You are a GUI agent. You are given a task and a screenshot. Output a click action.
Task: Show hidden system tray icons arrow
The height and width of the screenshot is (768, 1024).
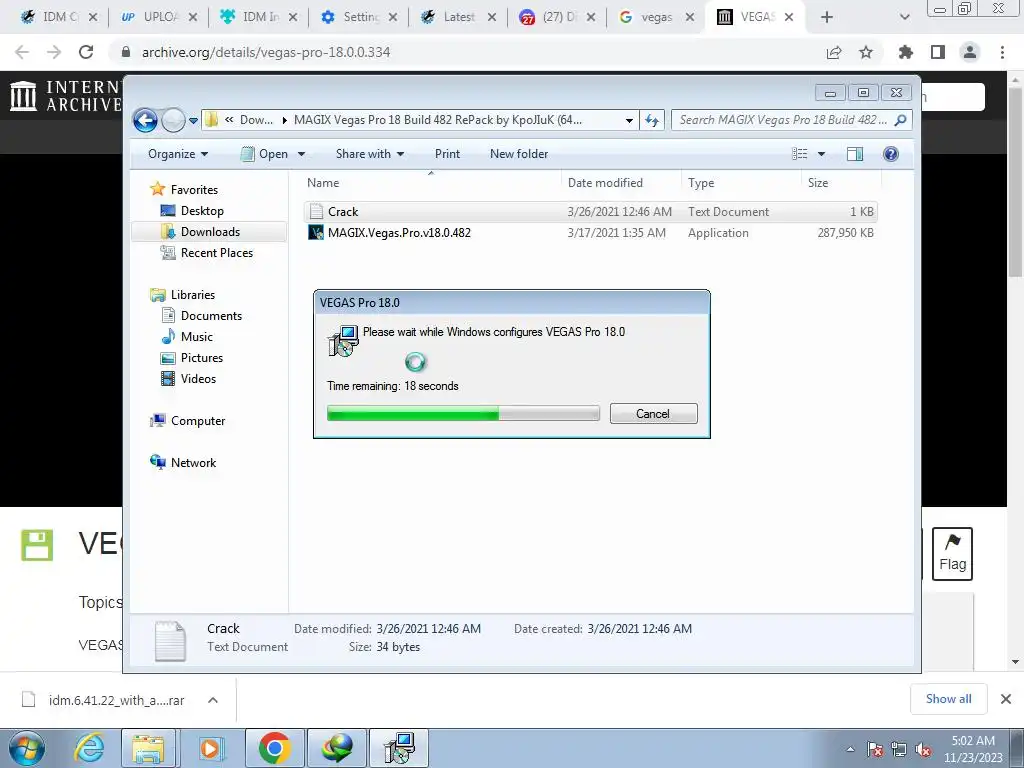(x=850, y=750)
